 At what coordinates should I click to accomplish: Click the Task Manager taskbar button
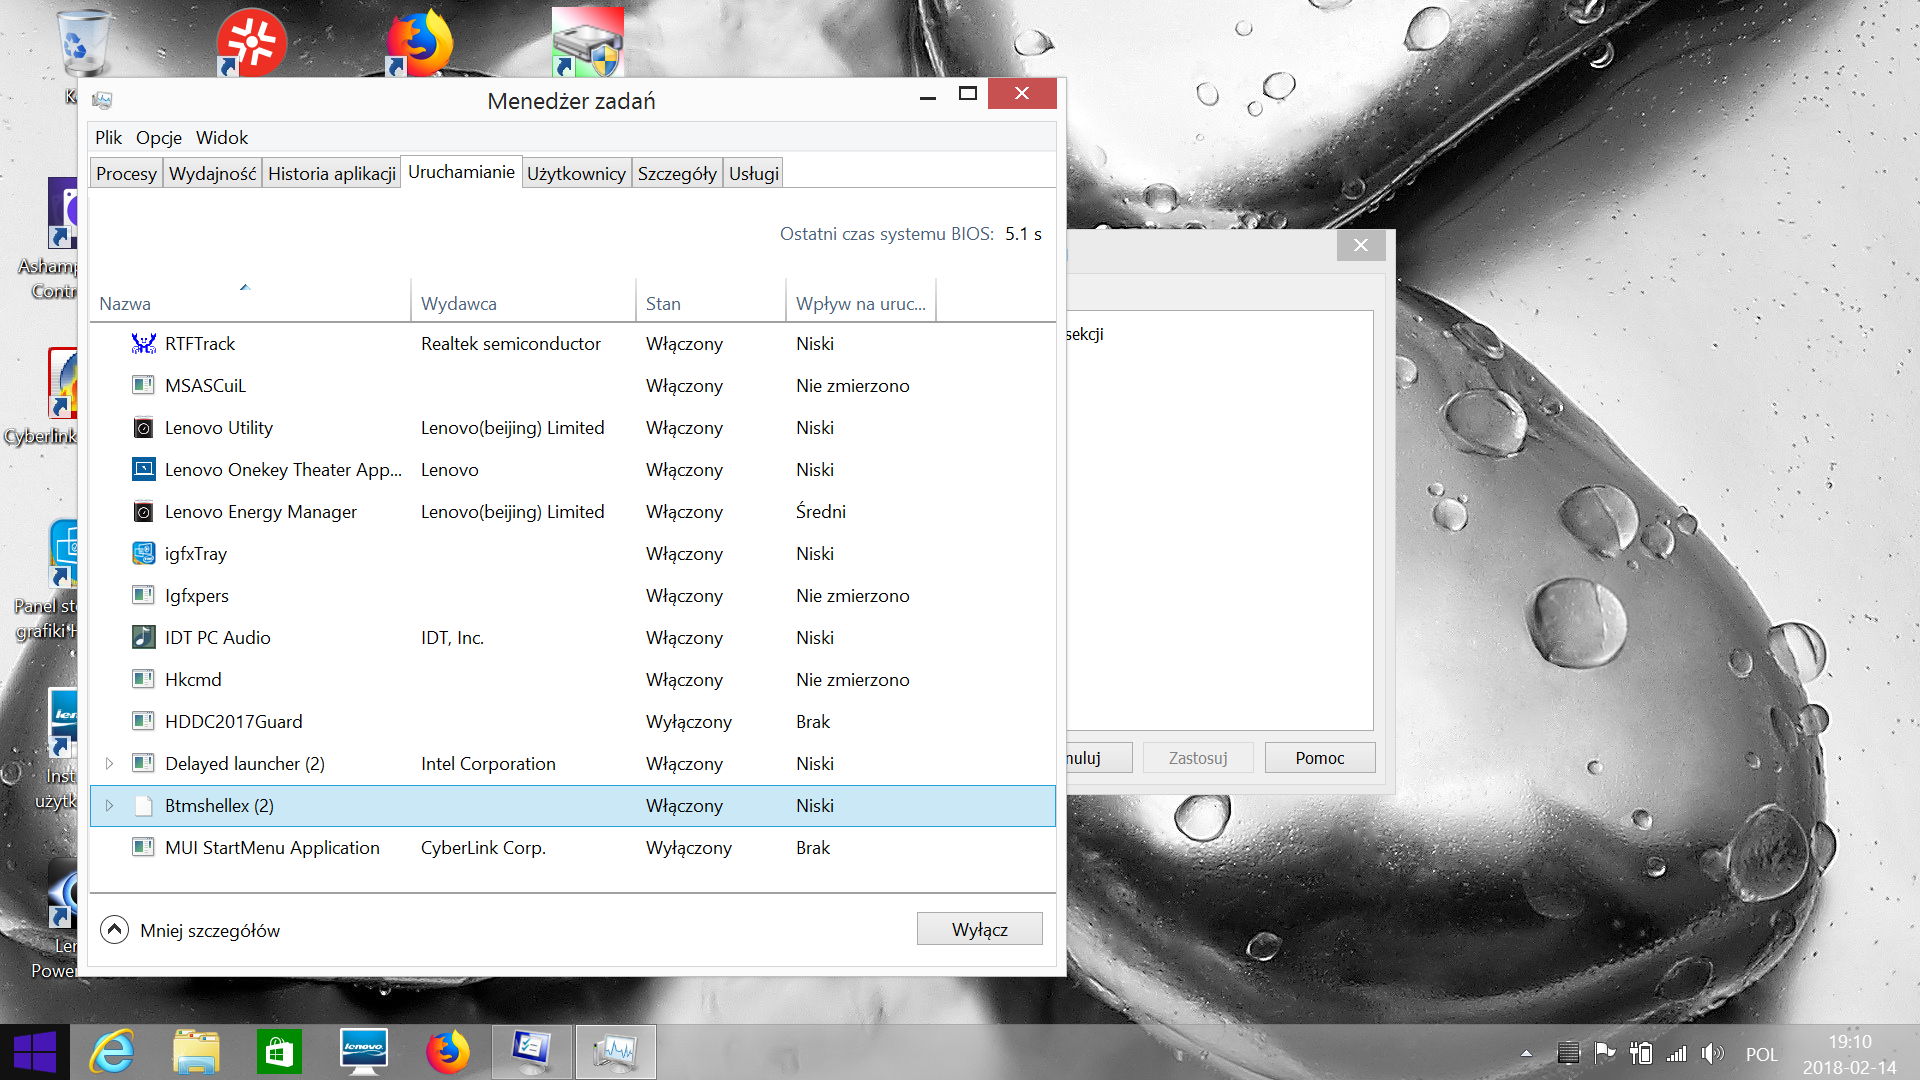coord(615,1052)
